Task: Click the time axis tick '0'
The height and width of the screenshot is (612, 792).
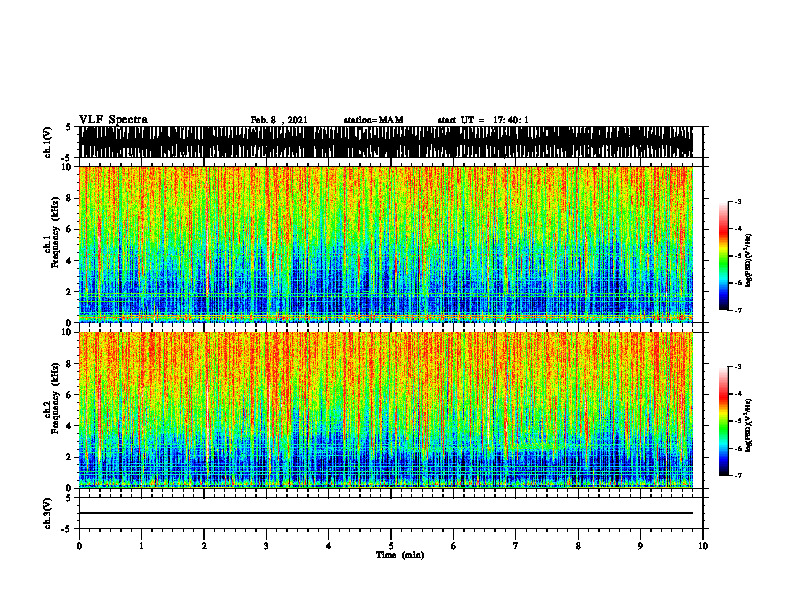Action: pyautogui.click(x=79, y=546)
